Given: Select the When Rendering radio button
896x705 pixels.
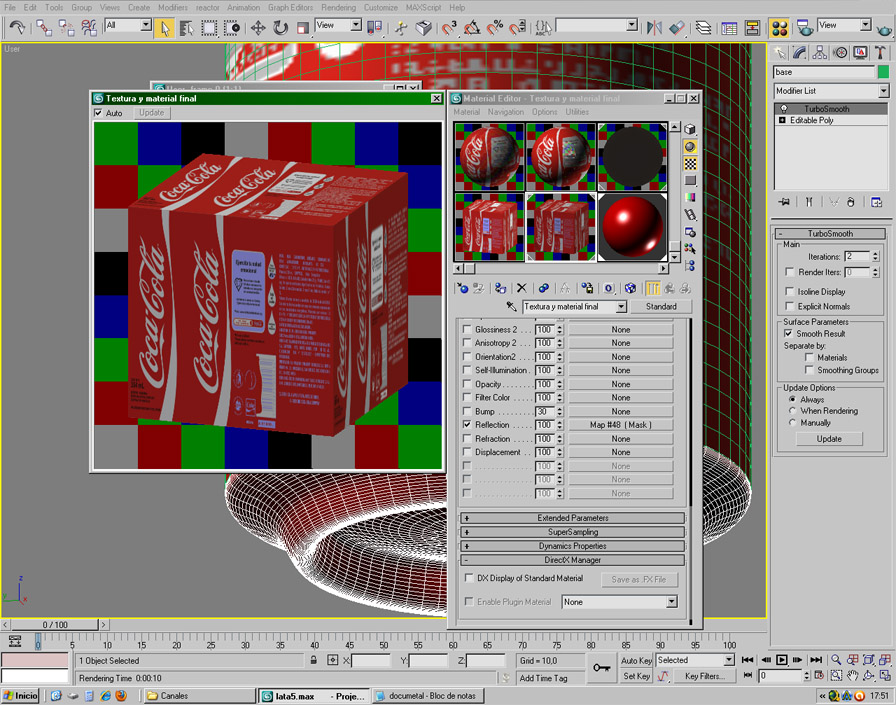Looking at the screenshot, I should tap(792, 411).
